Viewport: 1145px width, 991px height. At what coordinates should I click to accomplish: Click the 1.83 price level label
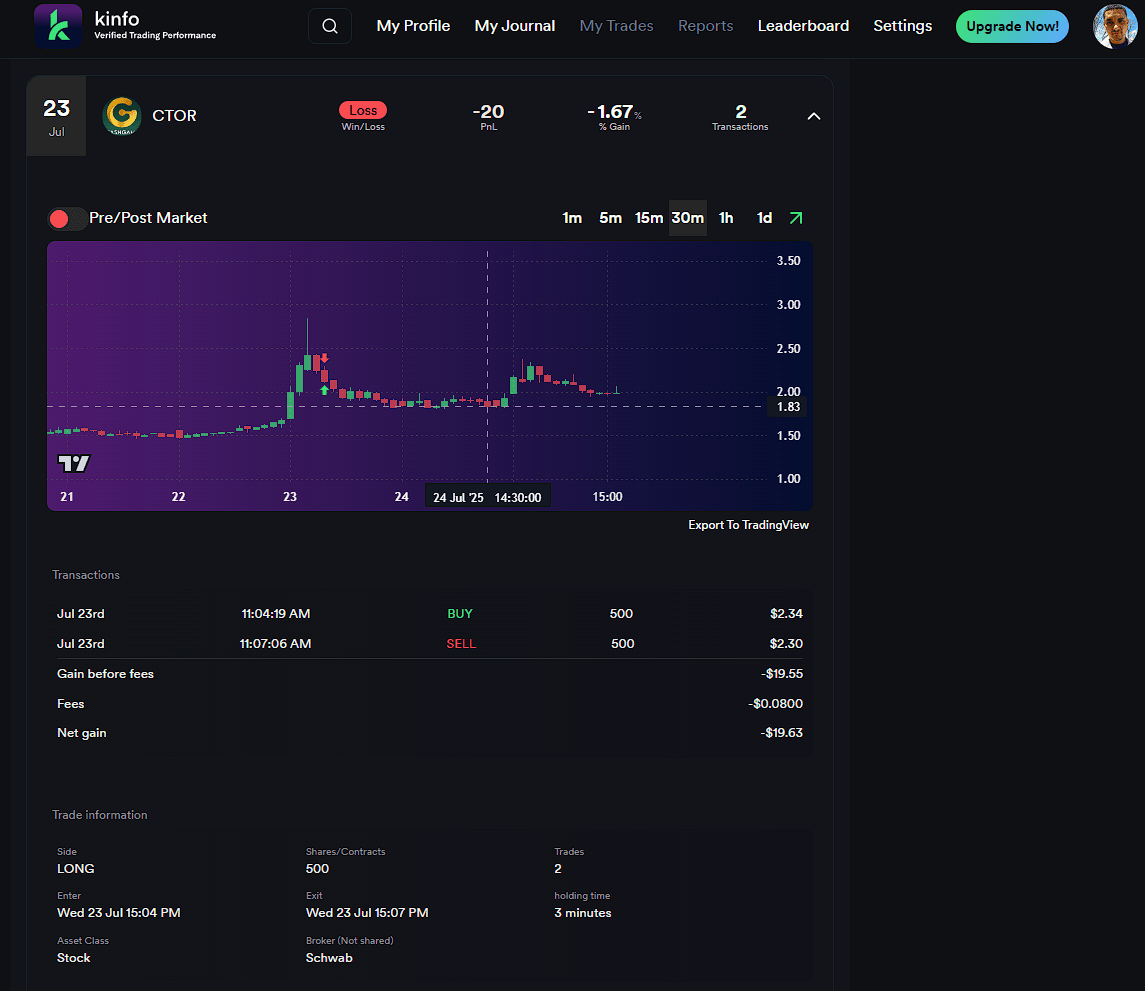click(x=788, y=407)
